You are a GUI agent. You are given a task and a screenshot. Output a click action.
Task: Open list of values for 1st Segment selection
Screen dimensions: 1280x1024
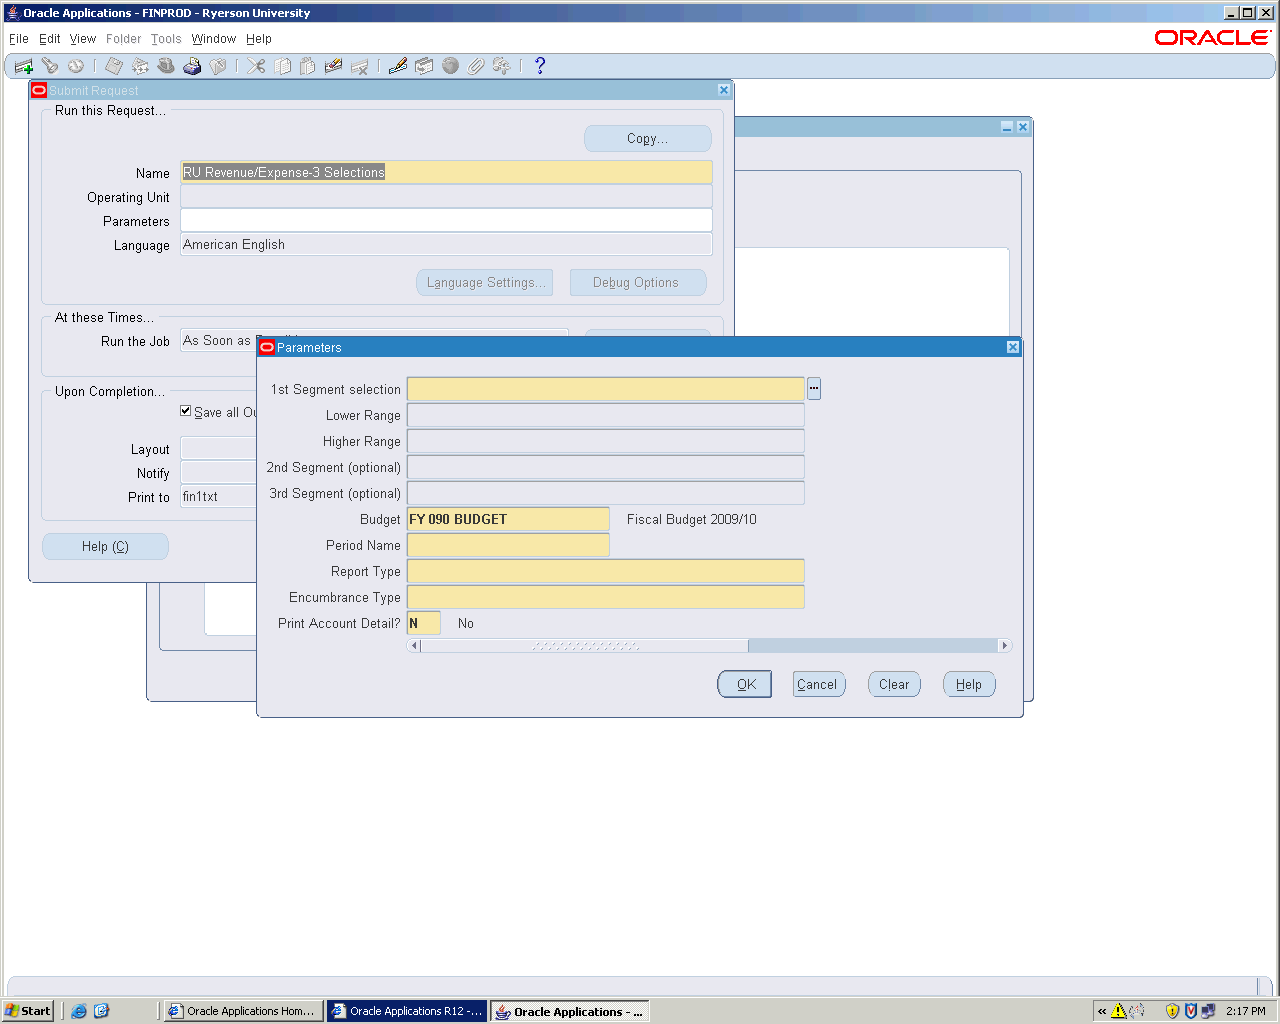[x=814, y=389]
